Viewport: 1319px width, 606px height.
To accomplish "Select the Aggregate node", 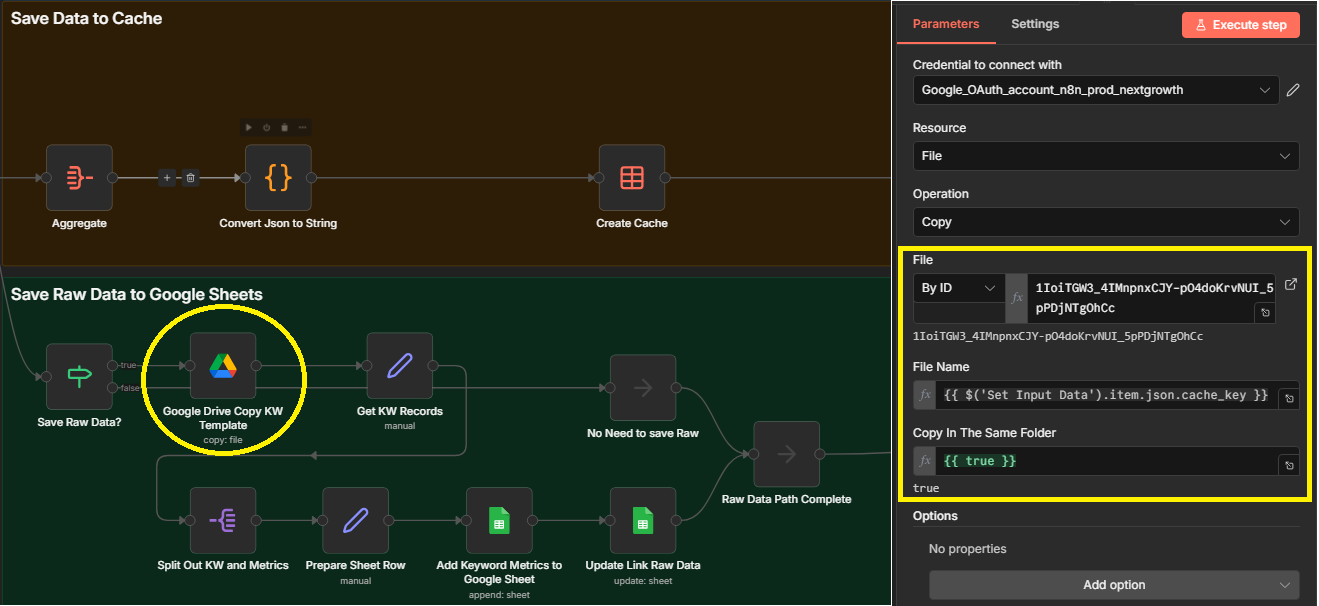I will (79, 178).
